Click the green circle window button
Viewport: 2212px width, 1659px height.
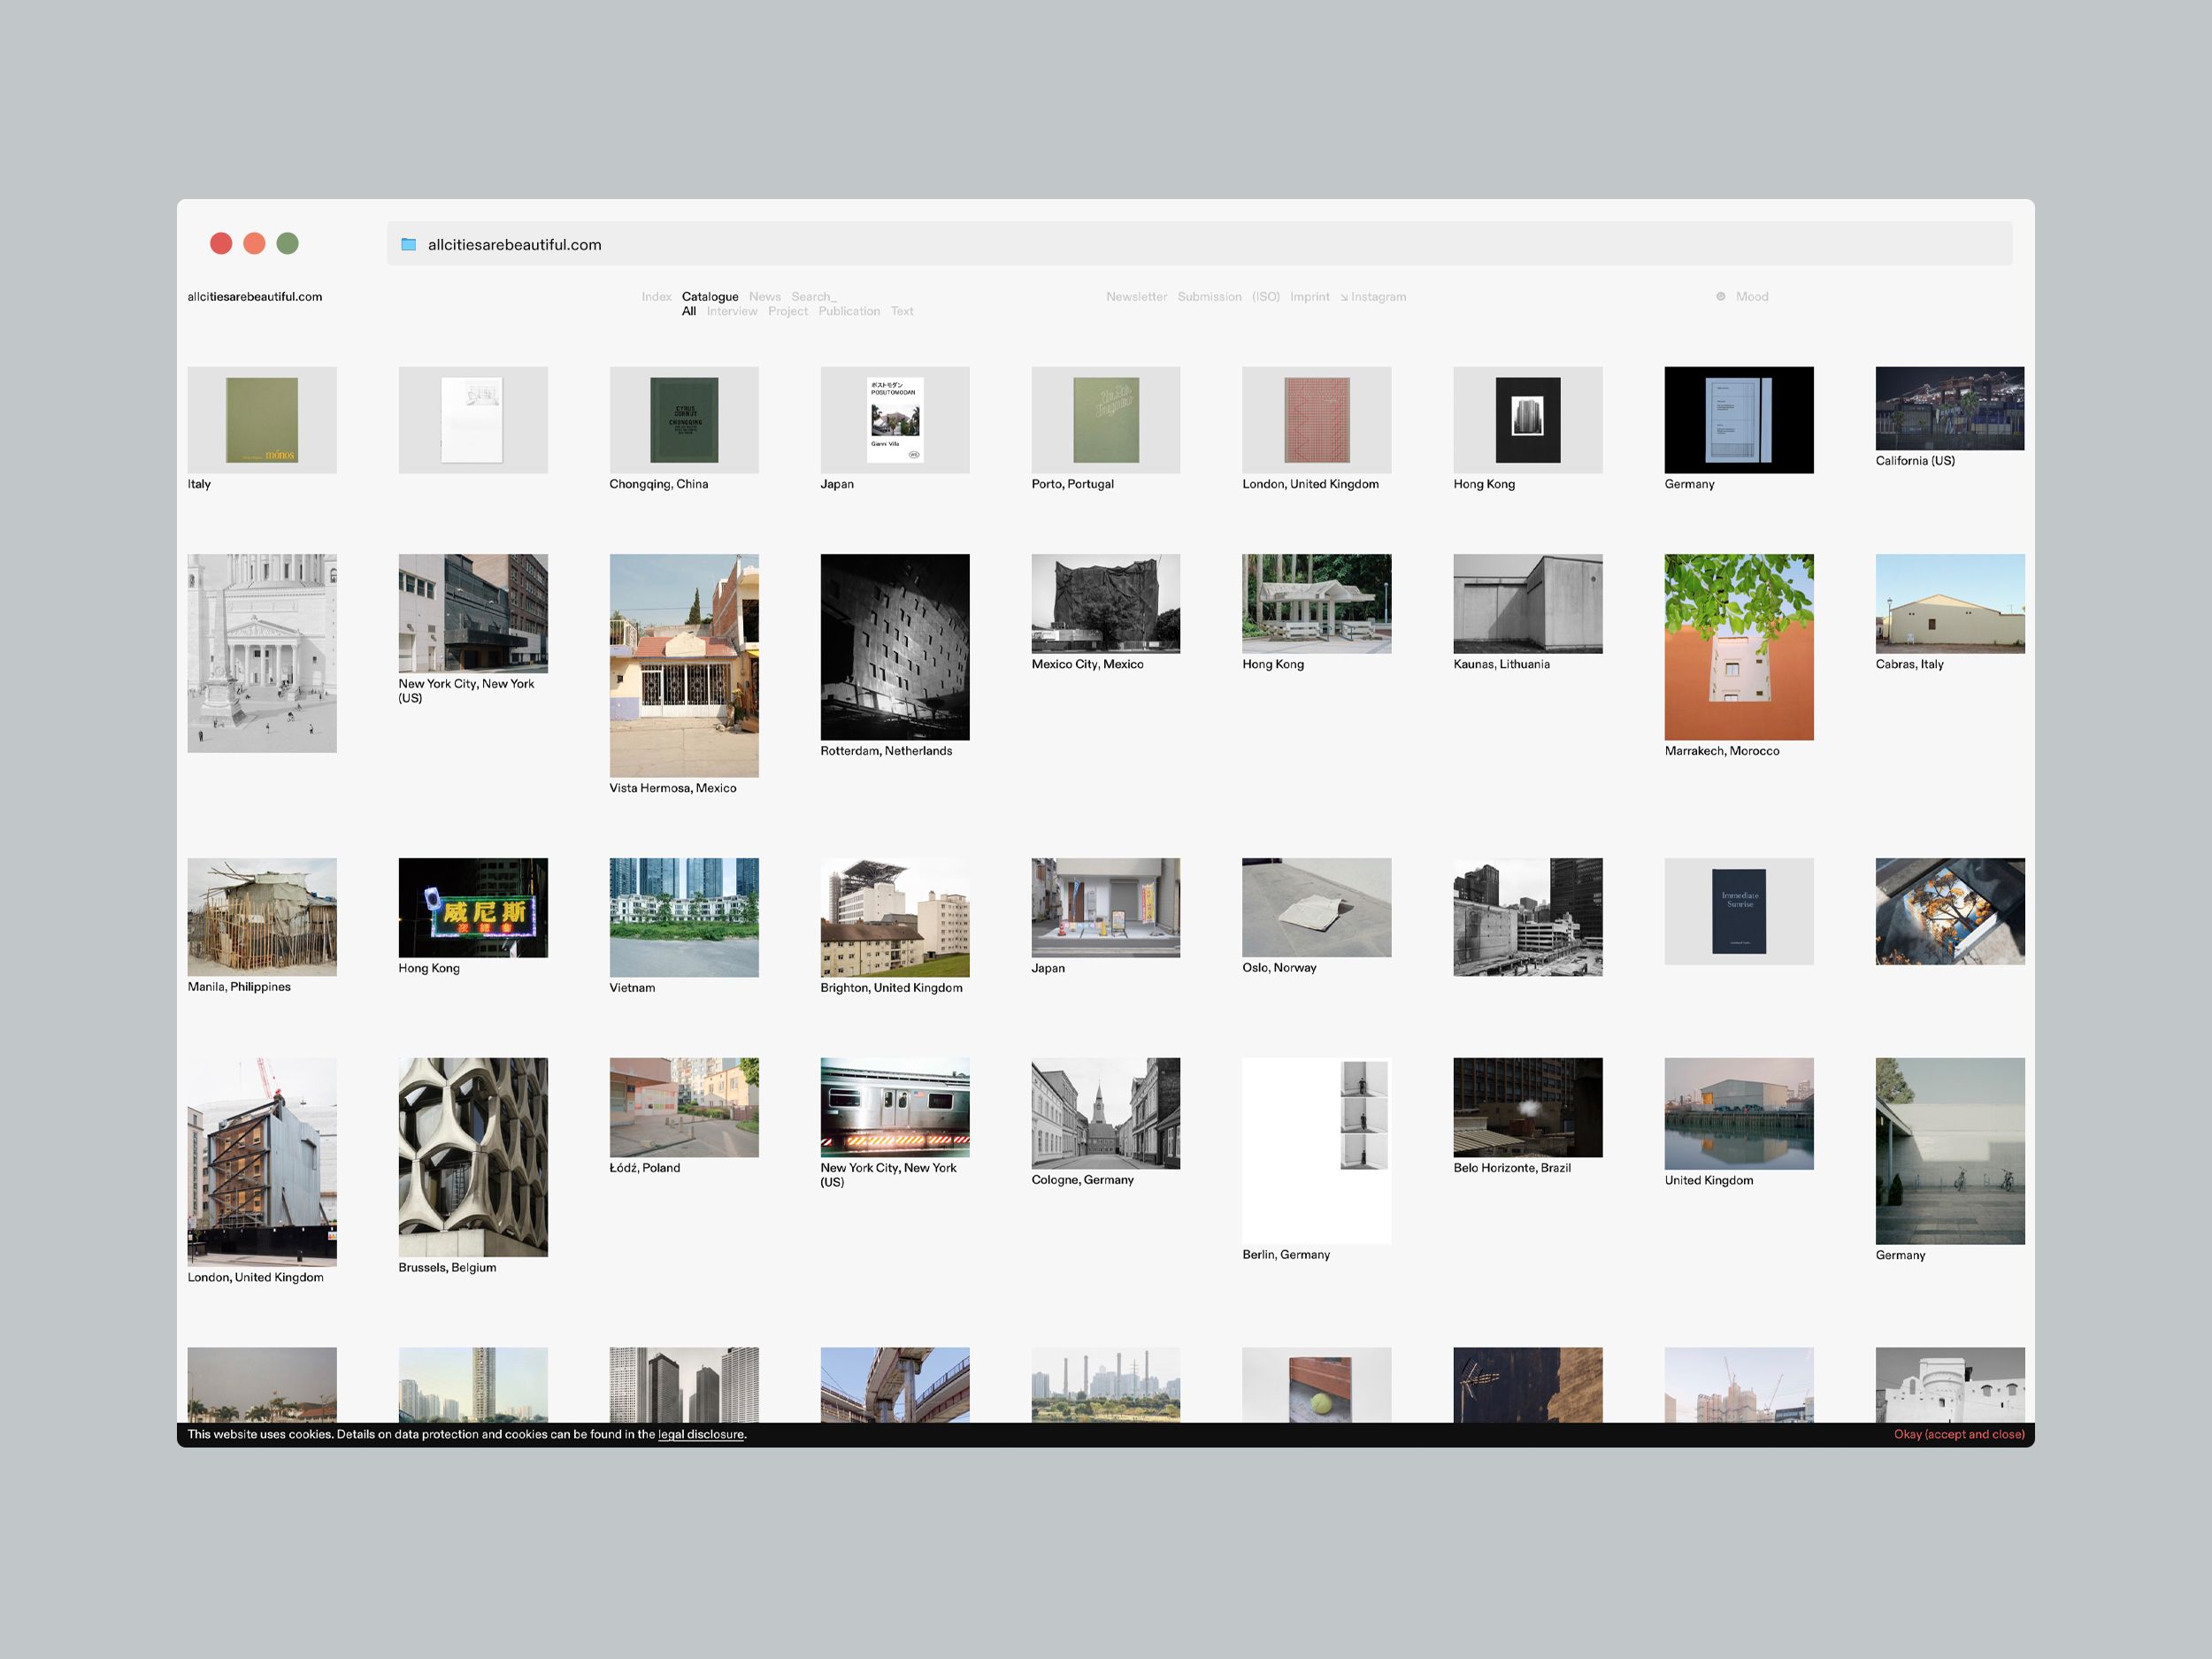(287, 243)
